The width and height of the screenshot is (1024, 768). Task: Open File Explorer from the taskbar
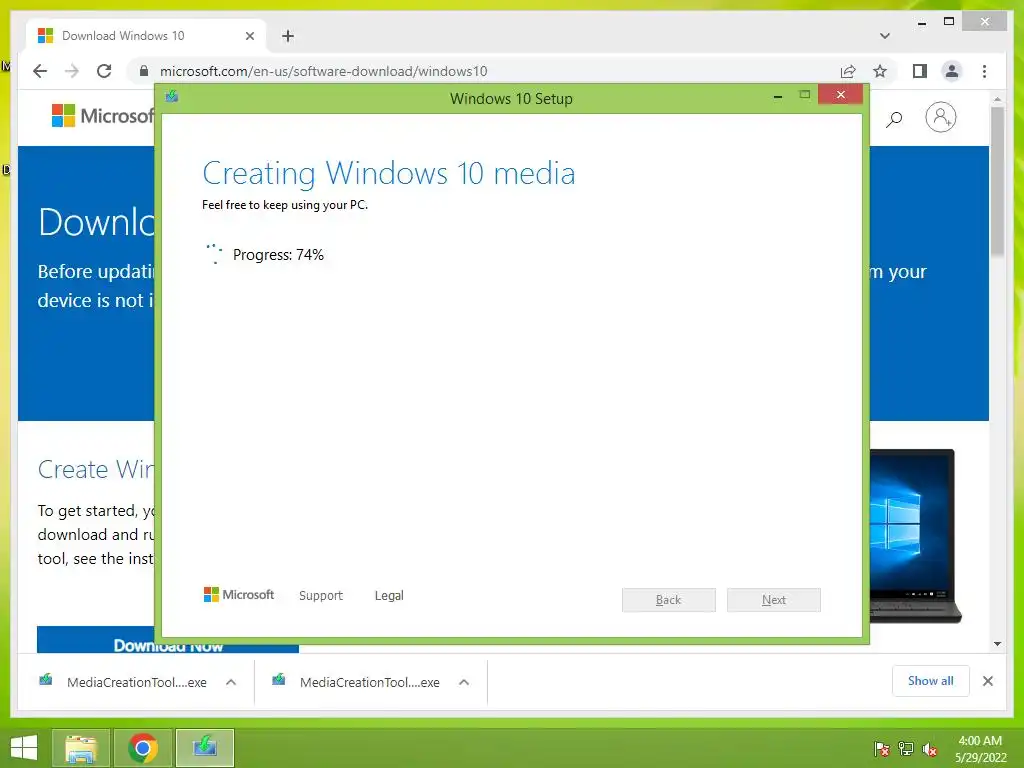click(x=80, y=748)
